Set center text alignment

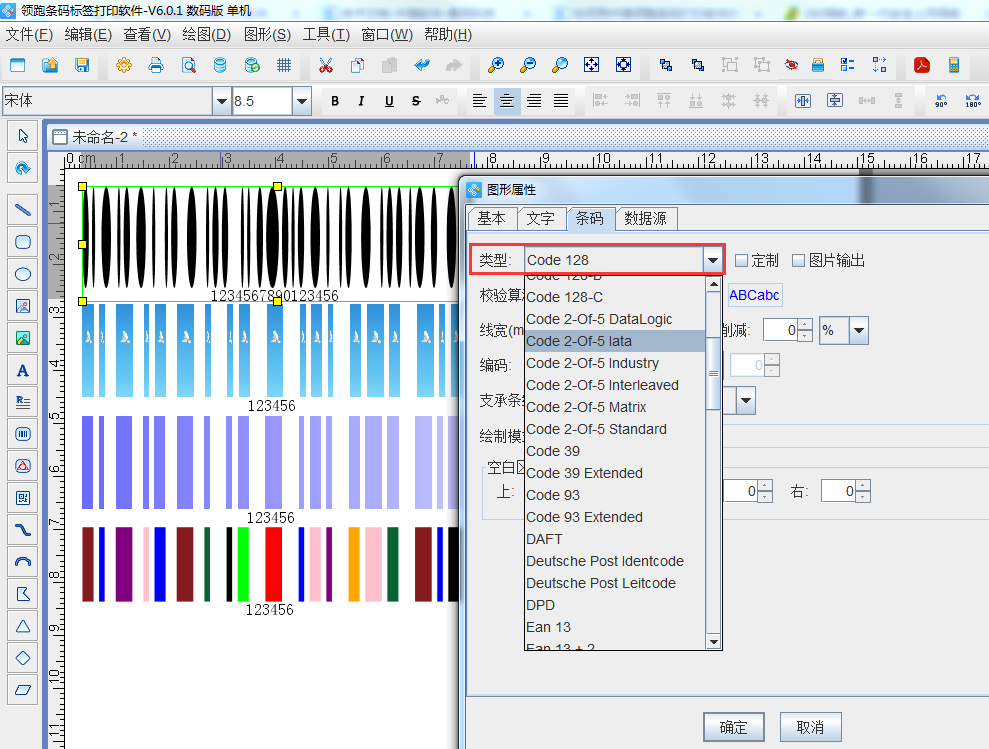click(x=506, y=101)
